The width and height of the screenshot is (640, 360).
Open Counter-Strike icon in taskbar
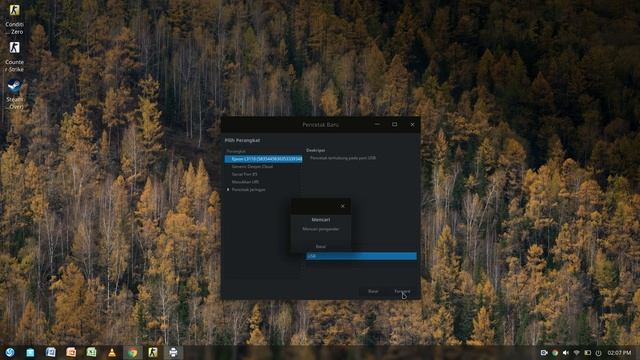(x=153, y=352)
